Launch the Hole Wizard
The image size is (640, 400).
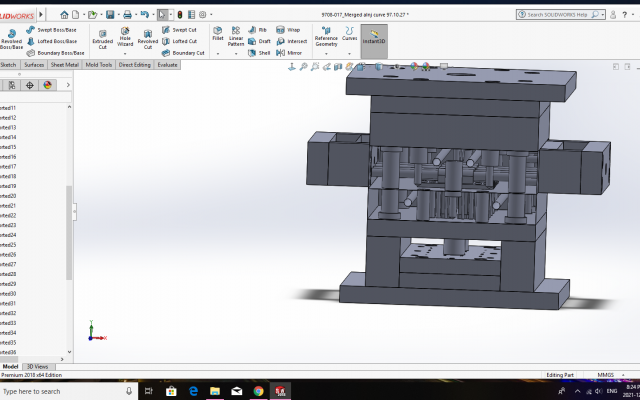(125, 36)
